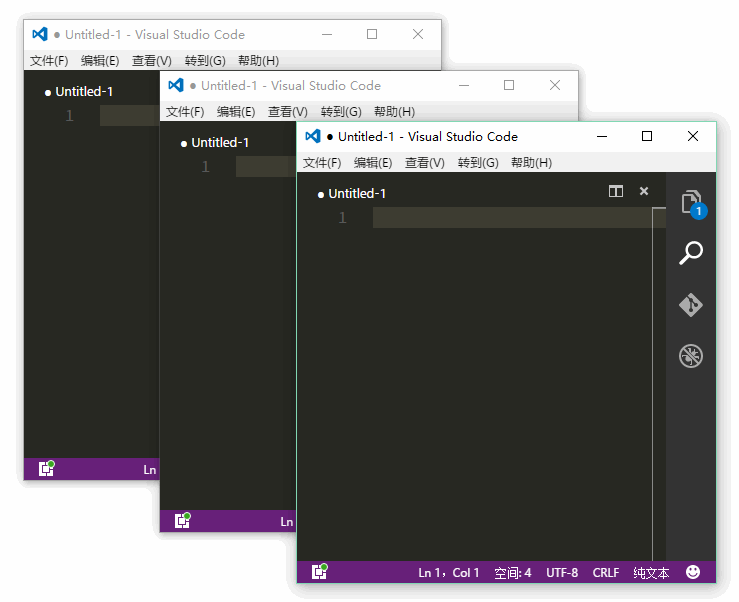Click line number 1 in front editor
This screenshot has height=602, width=739.
click(x=342, y=217)
